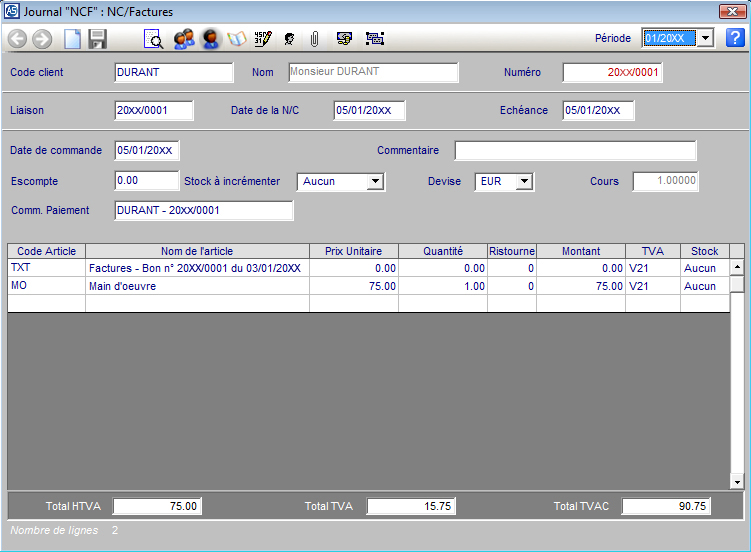Open the blue help question mark
Screen dimensions: 751x552
point(735,38)
